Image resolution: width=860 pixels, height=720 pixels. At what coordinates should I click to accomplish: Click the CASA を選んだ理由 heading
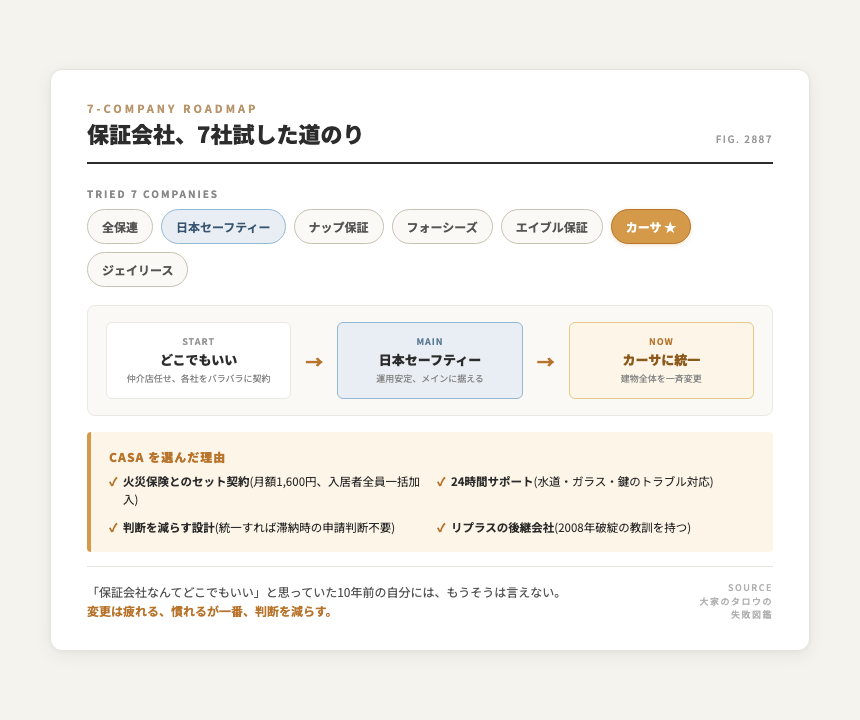coord(167,457)
